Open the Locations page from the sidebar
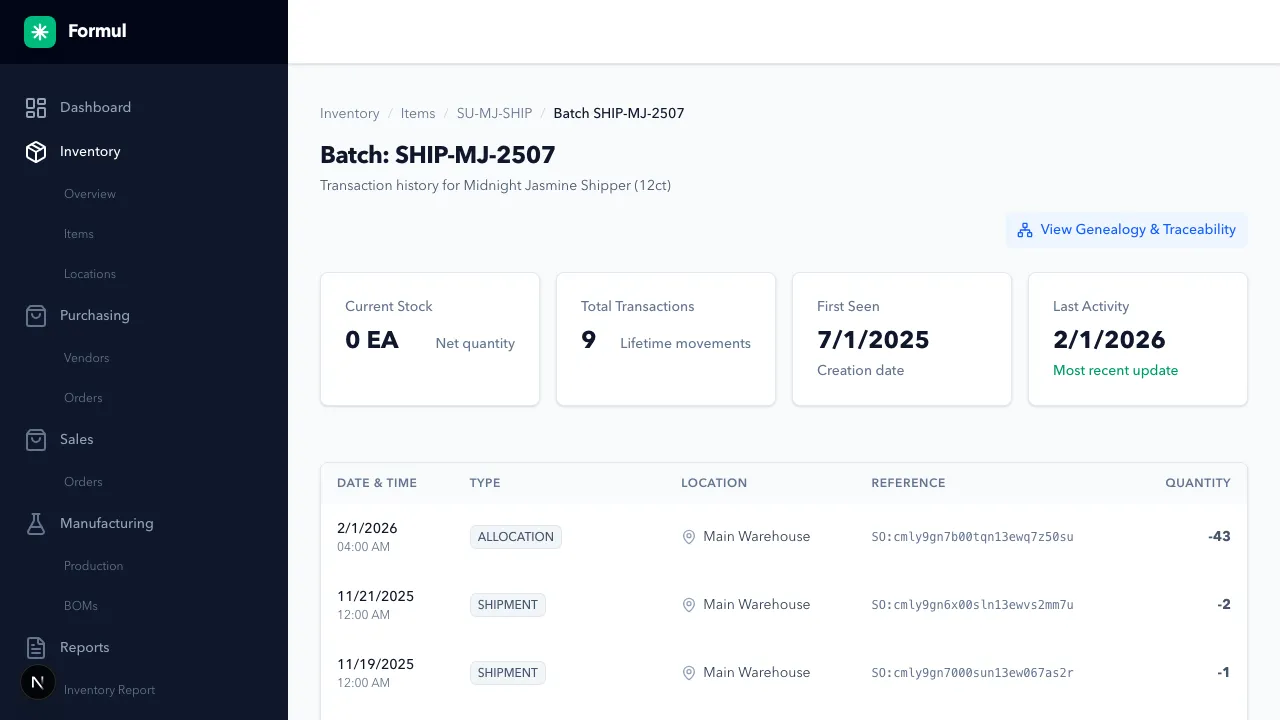 (x=89, y=273)
